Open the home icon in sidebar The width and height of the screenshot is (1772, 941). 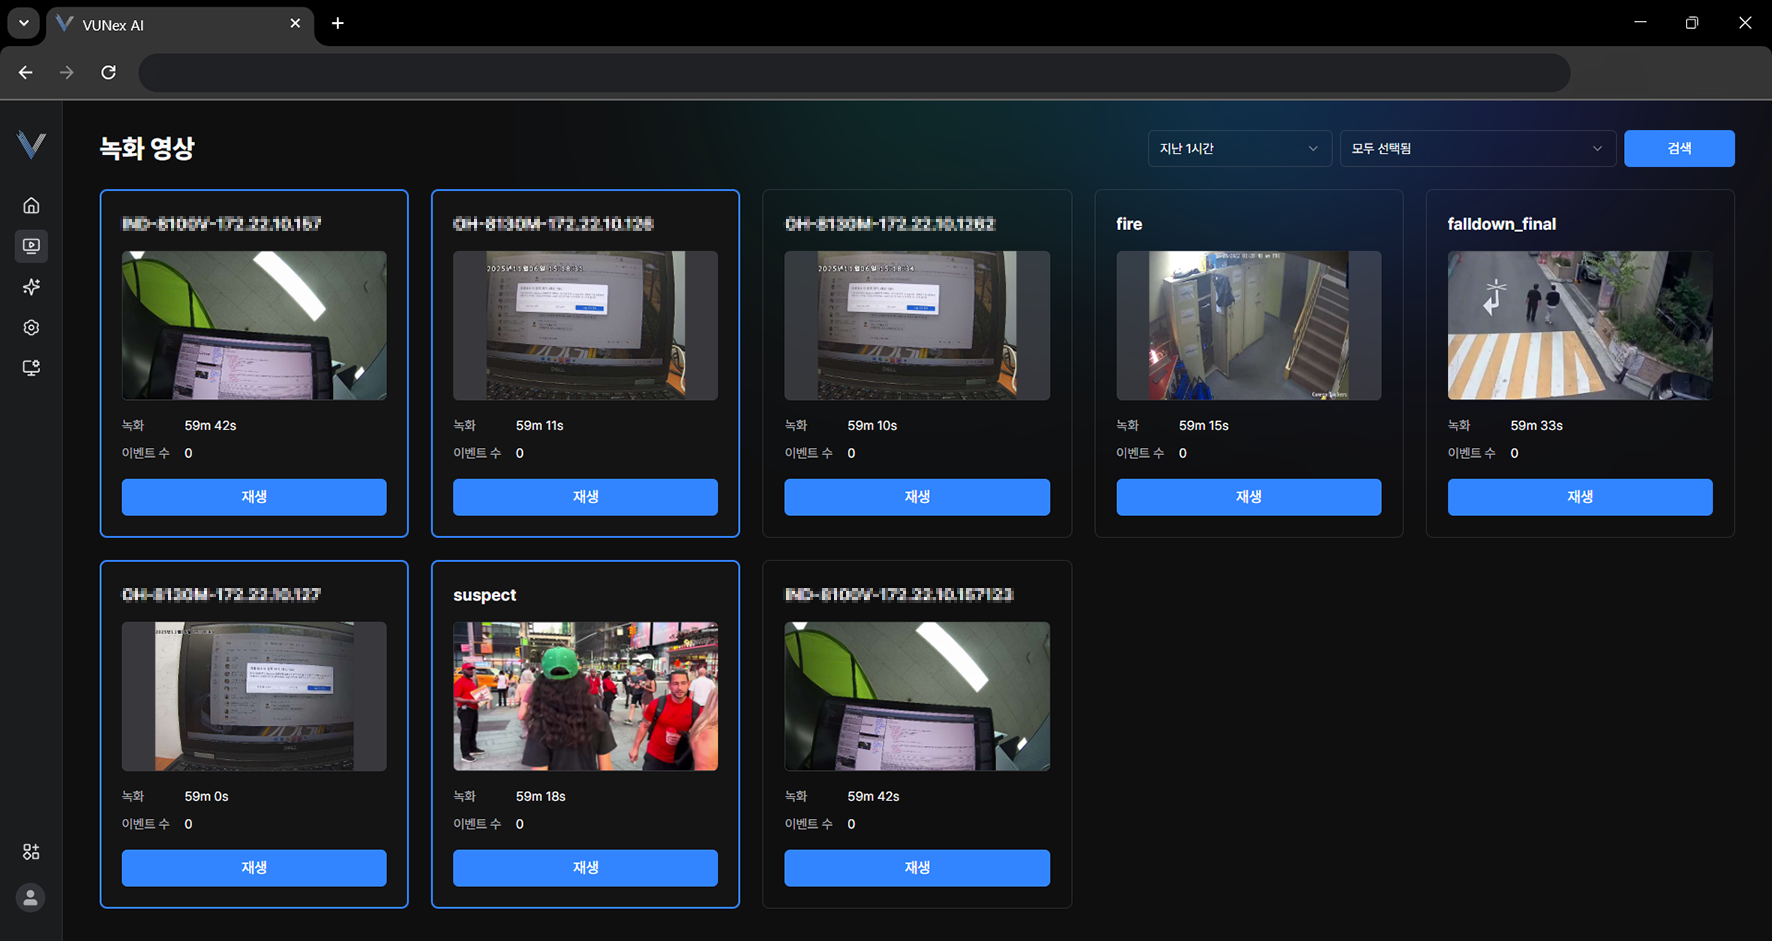pyautogui.click(x=31, y=206)
